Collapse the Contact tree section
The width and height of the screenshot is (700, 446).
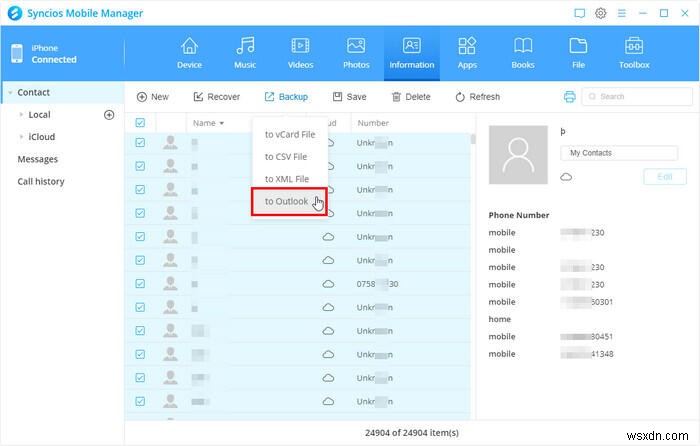point(10,92)
